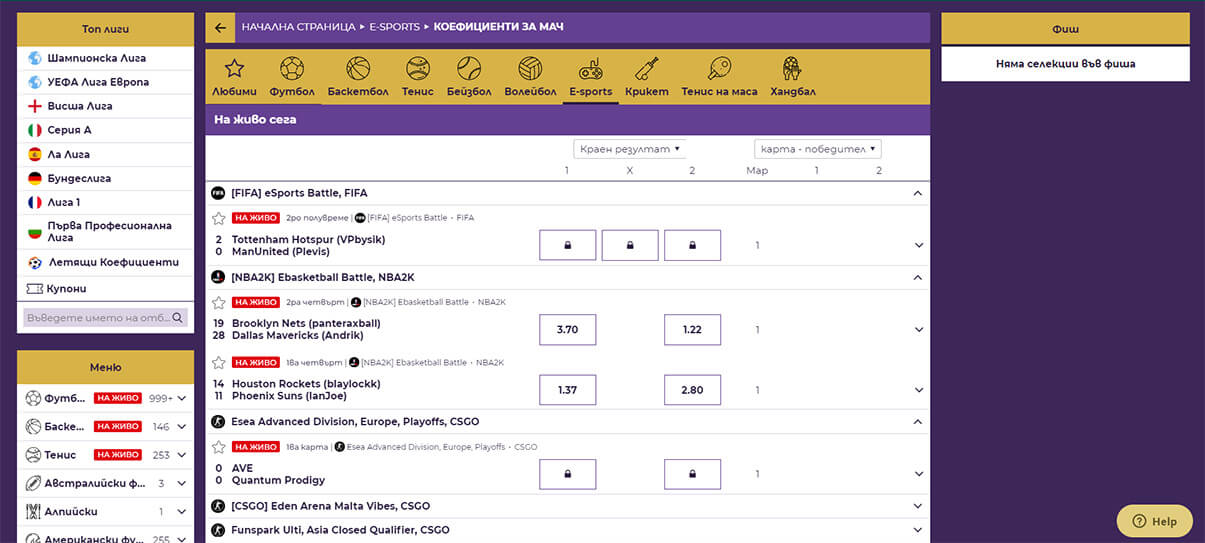
Task: Click locked home odds for AVE
Action: click(568, 474)
